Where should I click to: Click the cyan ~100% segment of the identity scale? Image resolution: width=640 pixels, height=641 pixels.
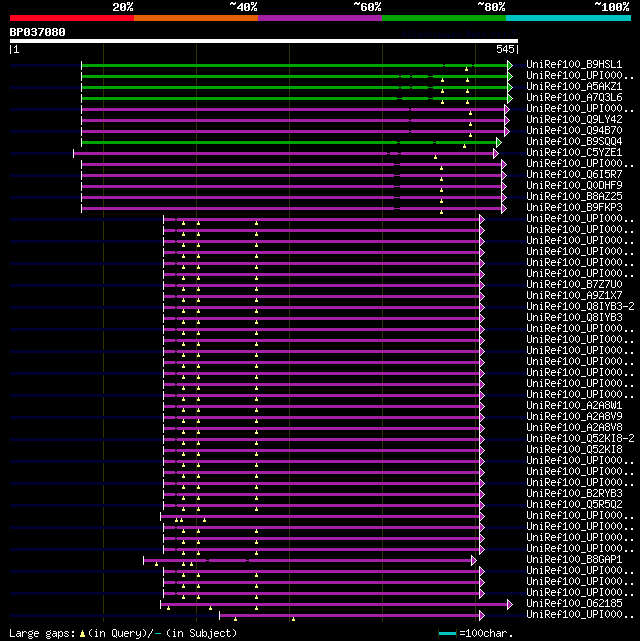pyautogui.click(x=568, y=18)
